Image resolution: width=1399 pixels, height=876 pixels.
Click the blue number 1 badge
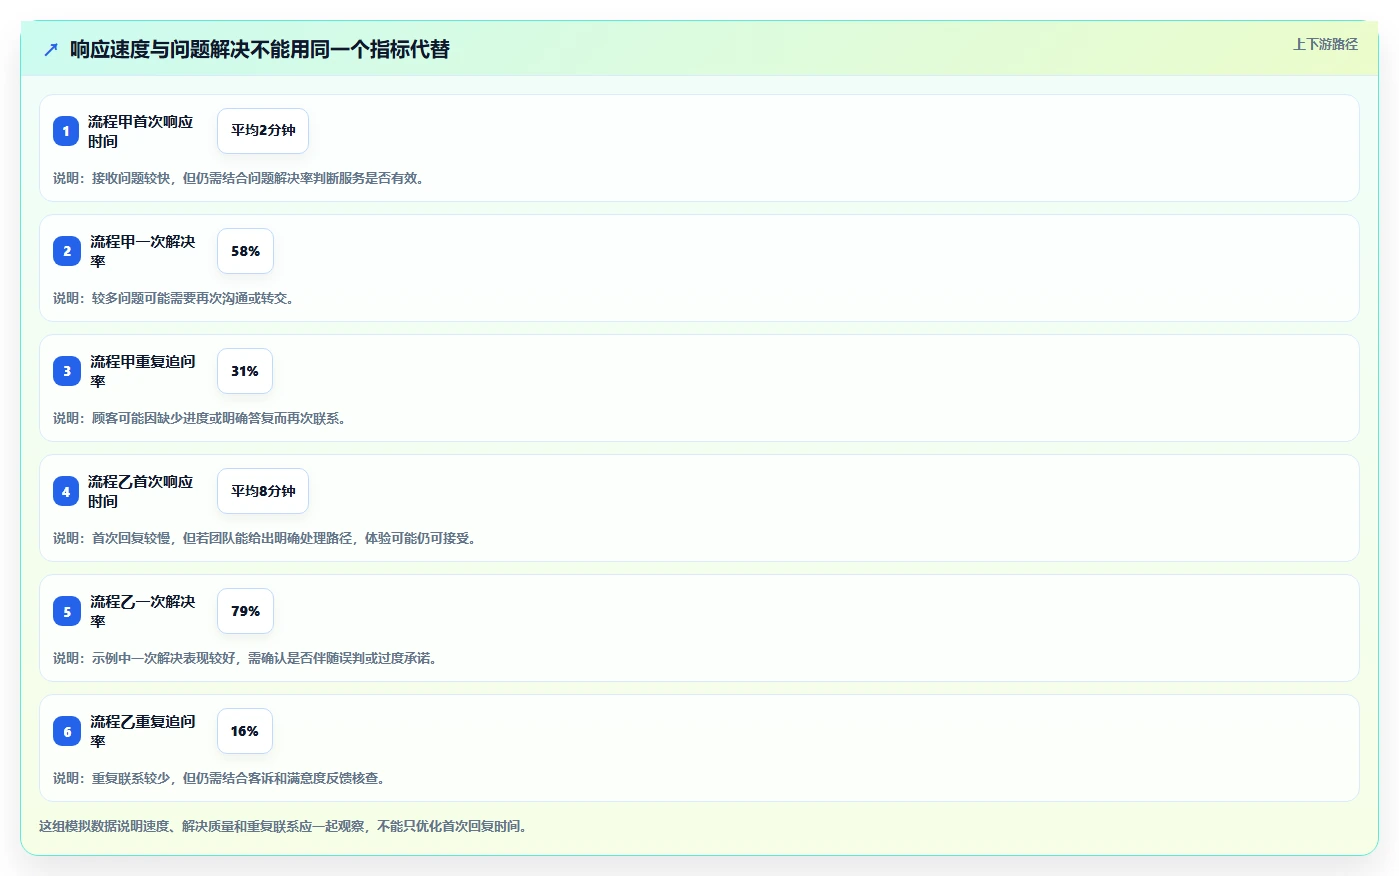(x=66, y=131)
